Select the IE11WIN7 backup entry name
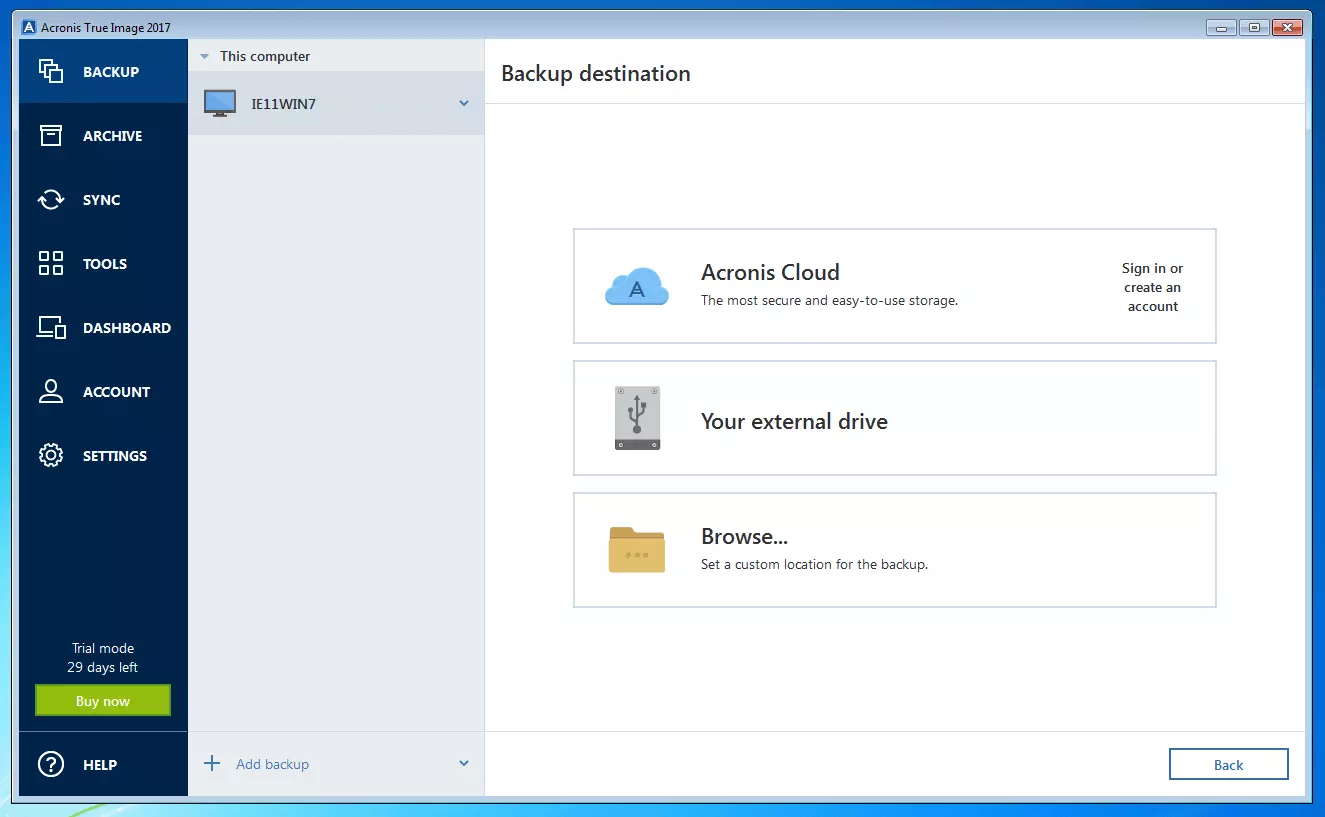Viewport: 1325px width, 817px height. (x=283, y=103)
